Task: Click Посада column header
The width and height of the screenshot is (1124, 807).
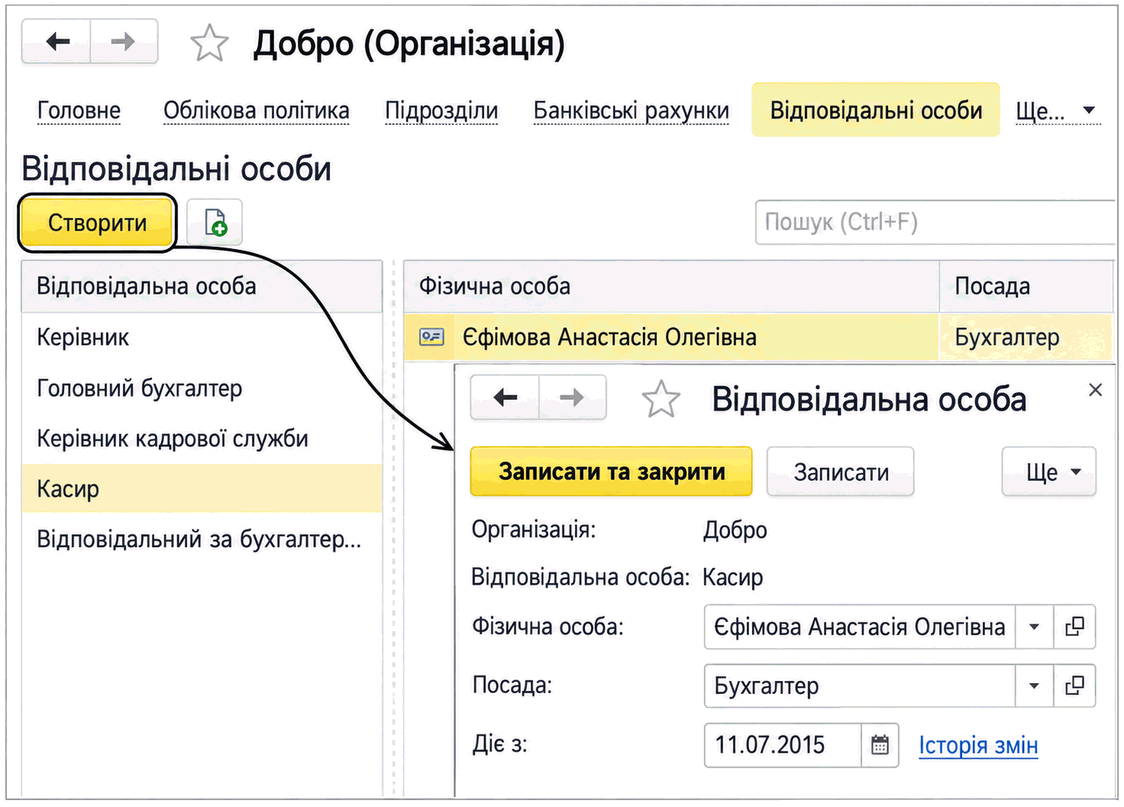Action: click(1027, 286)
